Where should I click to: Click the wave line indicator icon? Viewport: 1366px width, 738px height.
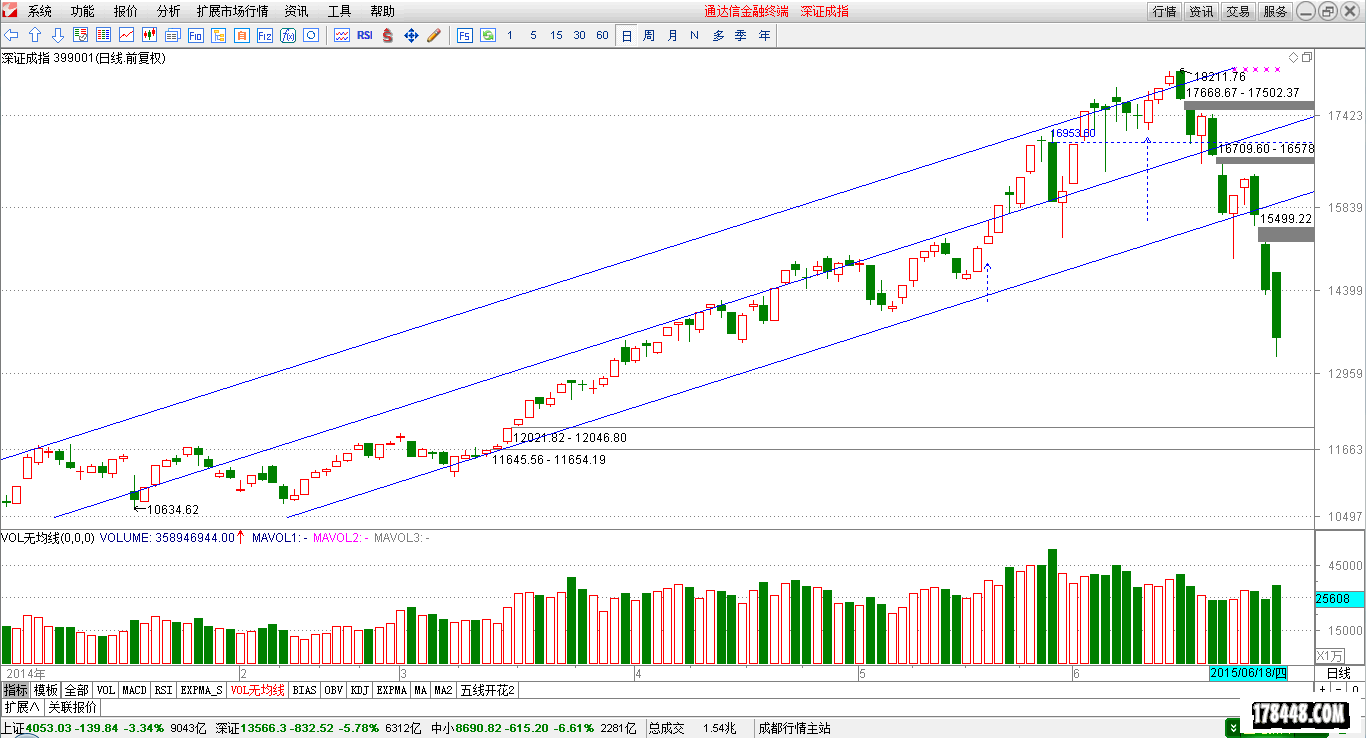(x=342, y=35)
